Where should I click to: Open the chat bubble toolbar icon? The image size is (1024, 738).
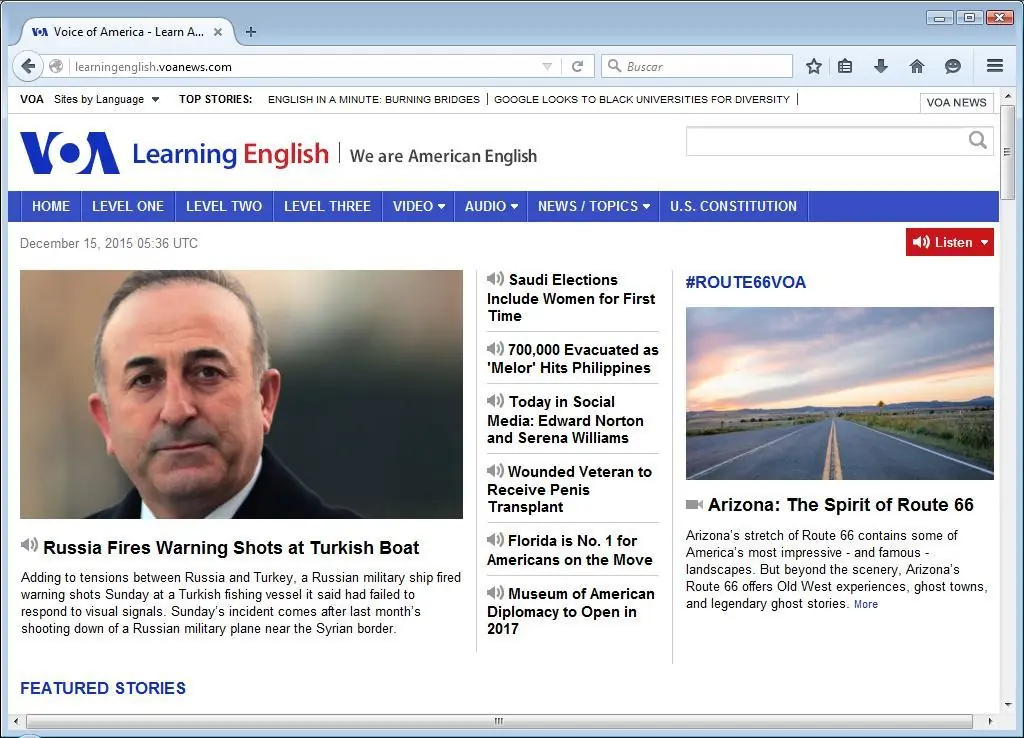coord(953,66)
